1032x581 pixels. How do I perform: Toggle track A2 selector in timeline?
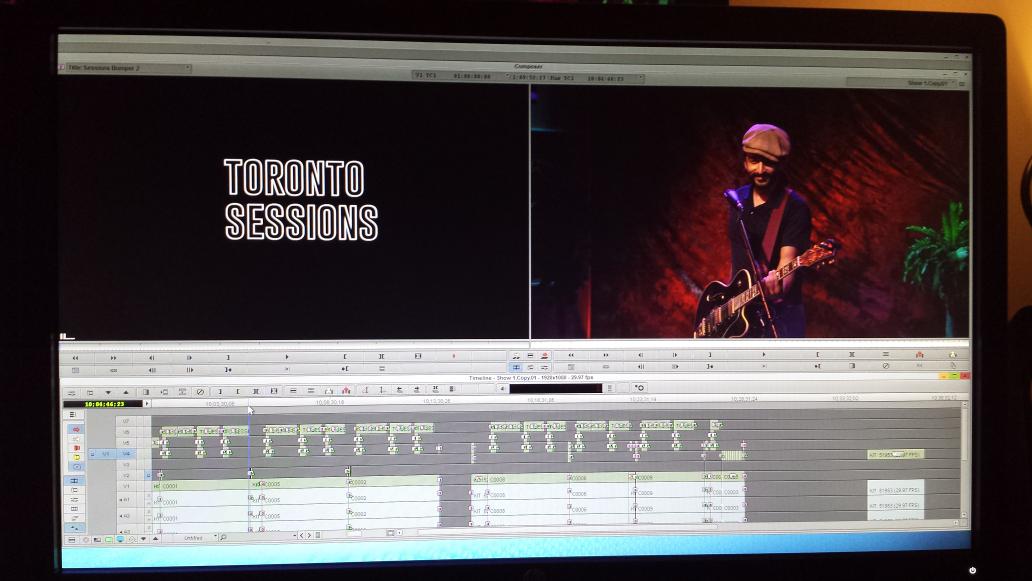pos(125,516)
